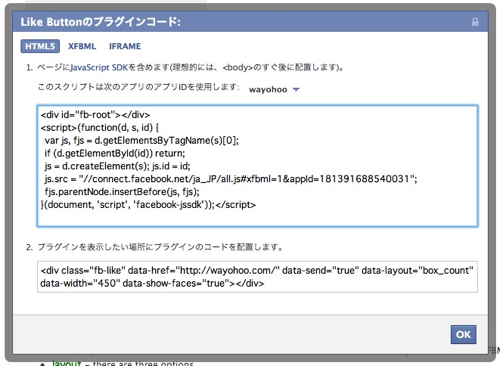Viewport: 500px width, 366px height.
Task: Click the Like Button plugin code title
Action: tap(100, 22)
